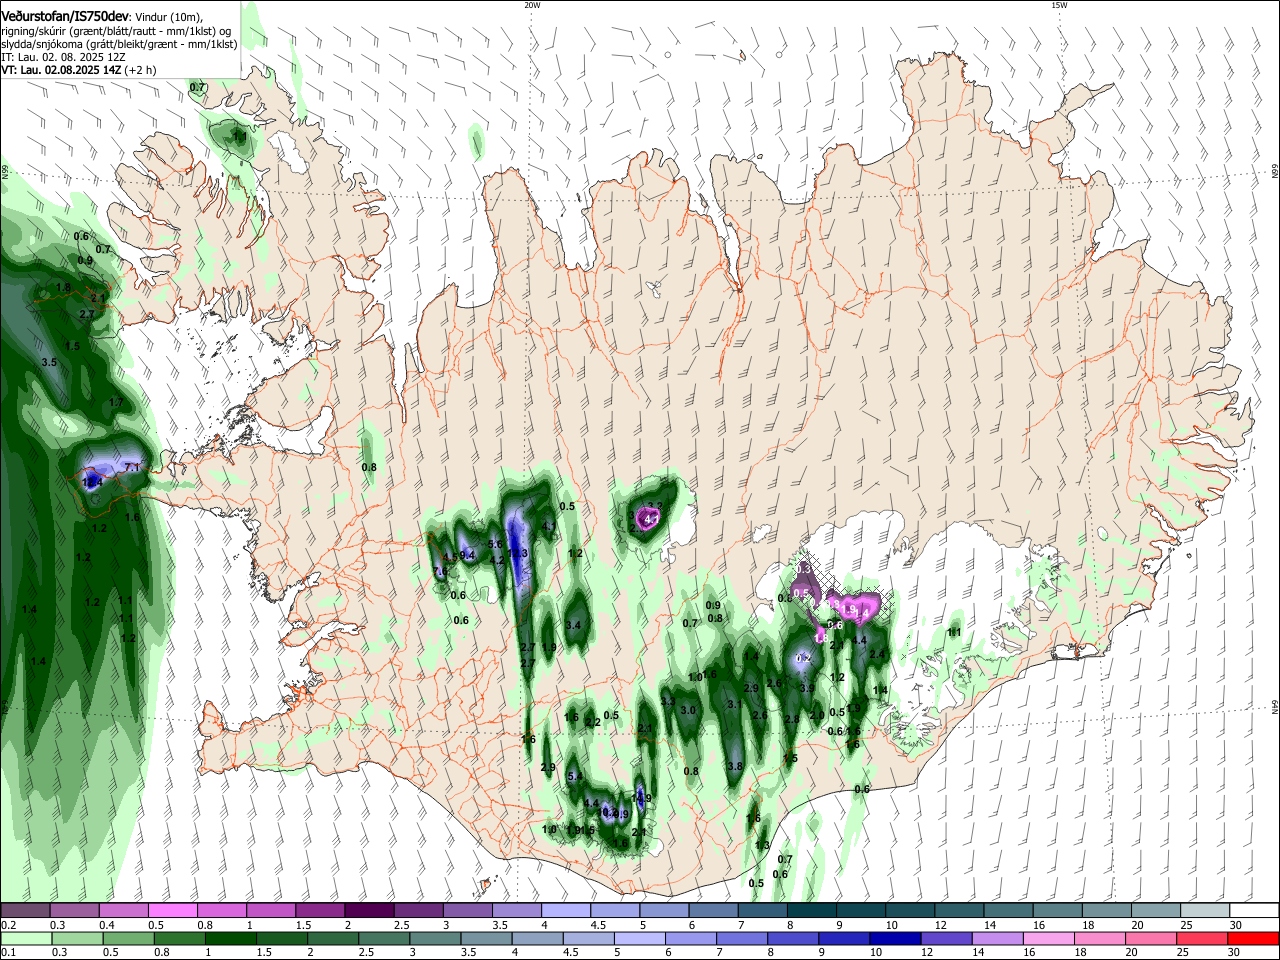Click the 3.1 rainfall value on the map
The image size is (1280, 960).
(x=735, y=704)
